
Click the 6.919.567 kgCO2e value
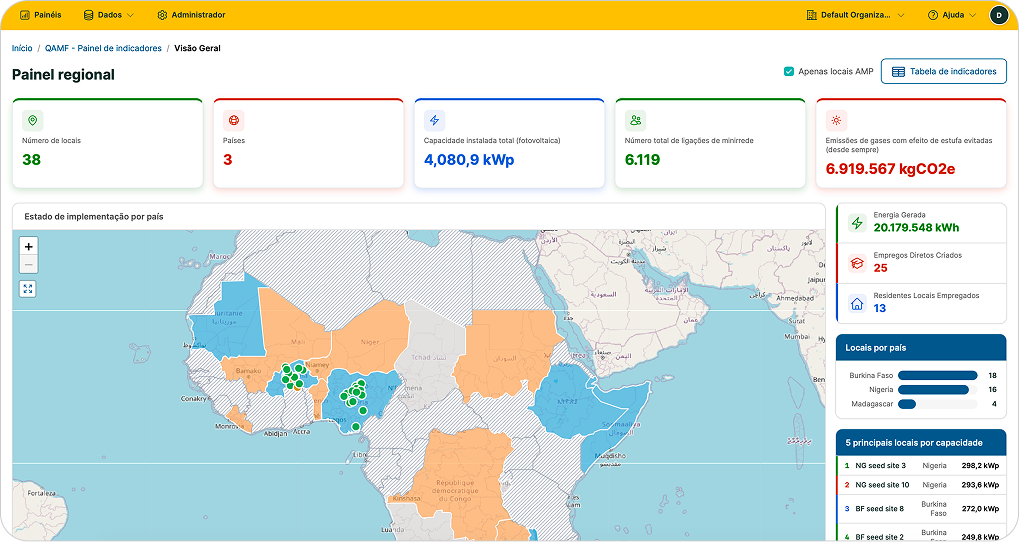890,169
